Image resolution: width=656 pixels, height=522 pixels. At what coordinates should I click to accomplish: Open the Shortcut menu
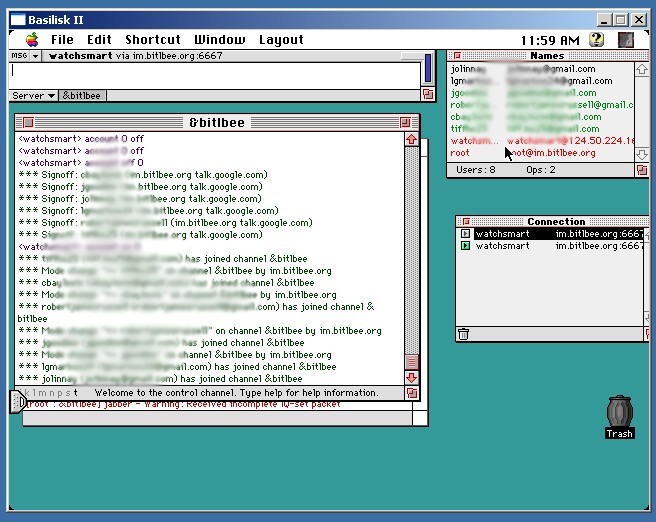coord(153,40)
